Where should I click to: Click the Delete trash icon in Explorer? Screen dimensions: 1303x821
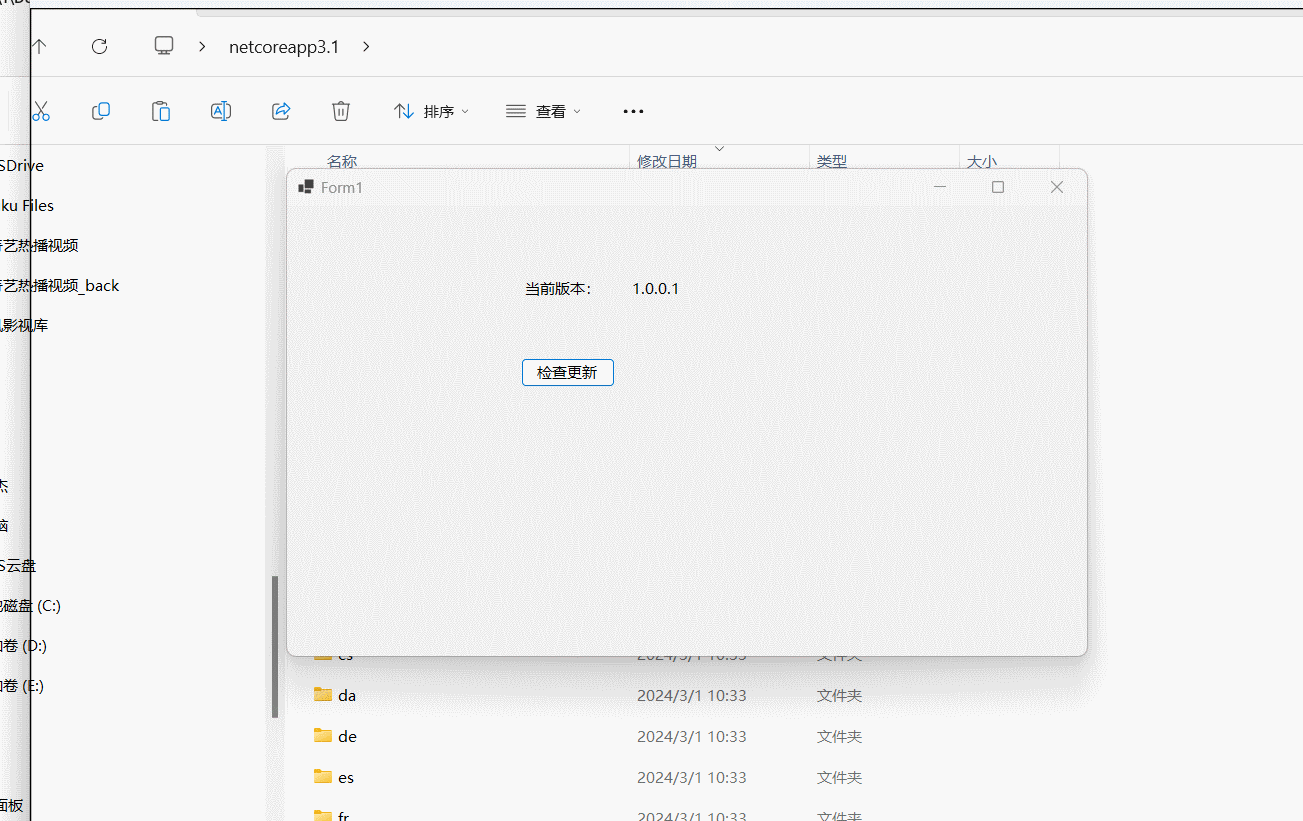click(x=341, y=111)
